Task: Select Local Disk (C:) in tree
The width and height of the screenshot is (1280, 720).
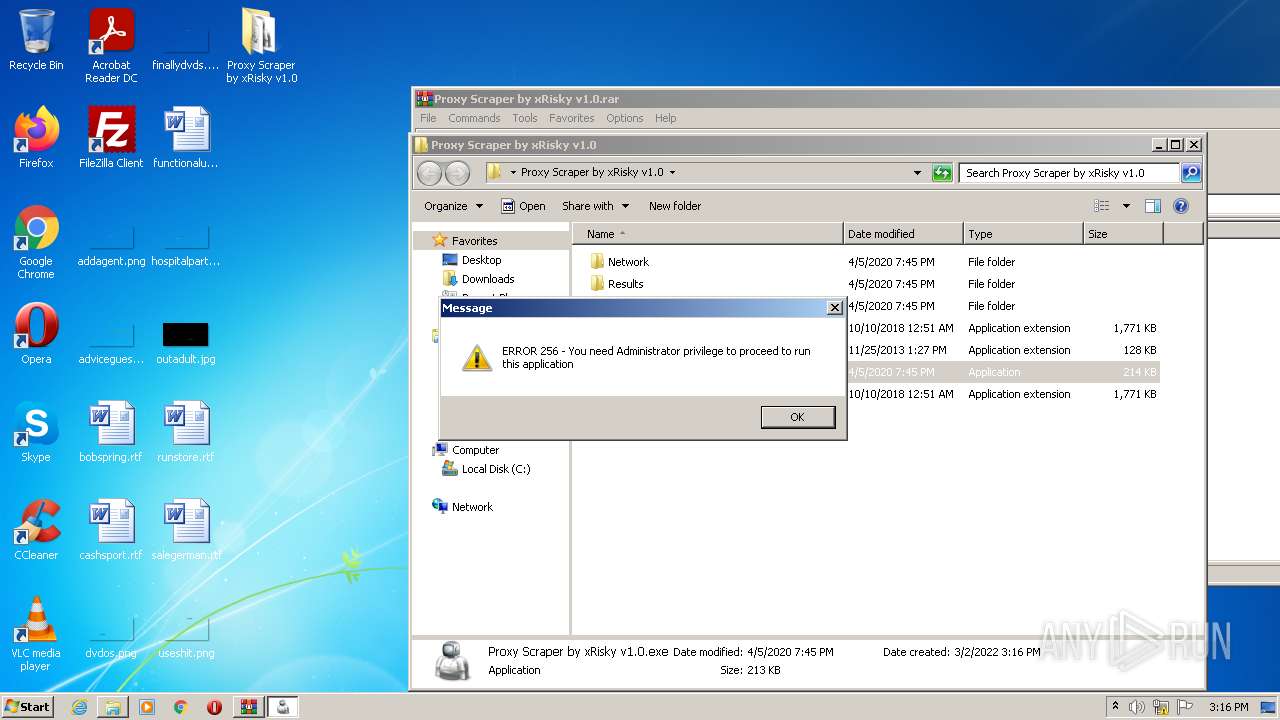Action: (496, 469)
